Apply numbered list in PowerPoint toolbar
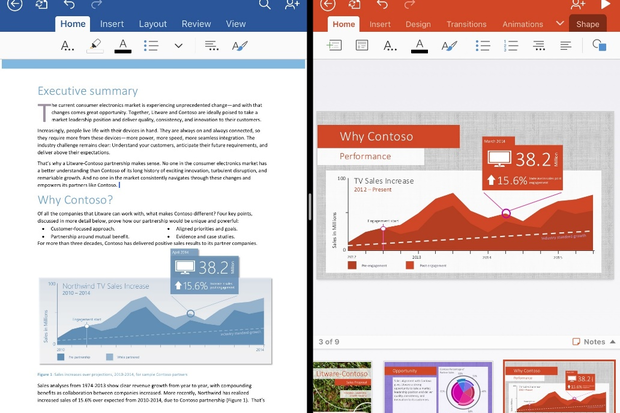Viewport: 620px width, 413px height. pyautogui.click(x=511, y=45)
